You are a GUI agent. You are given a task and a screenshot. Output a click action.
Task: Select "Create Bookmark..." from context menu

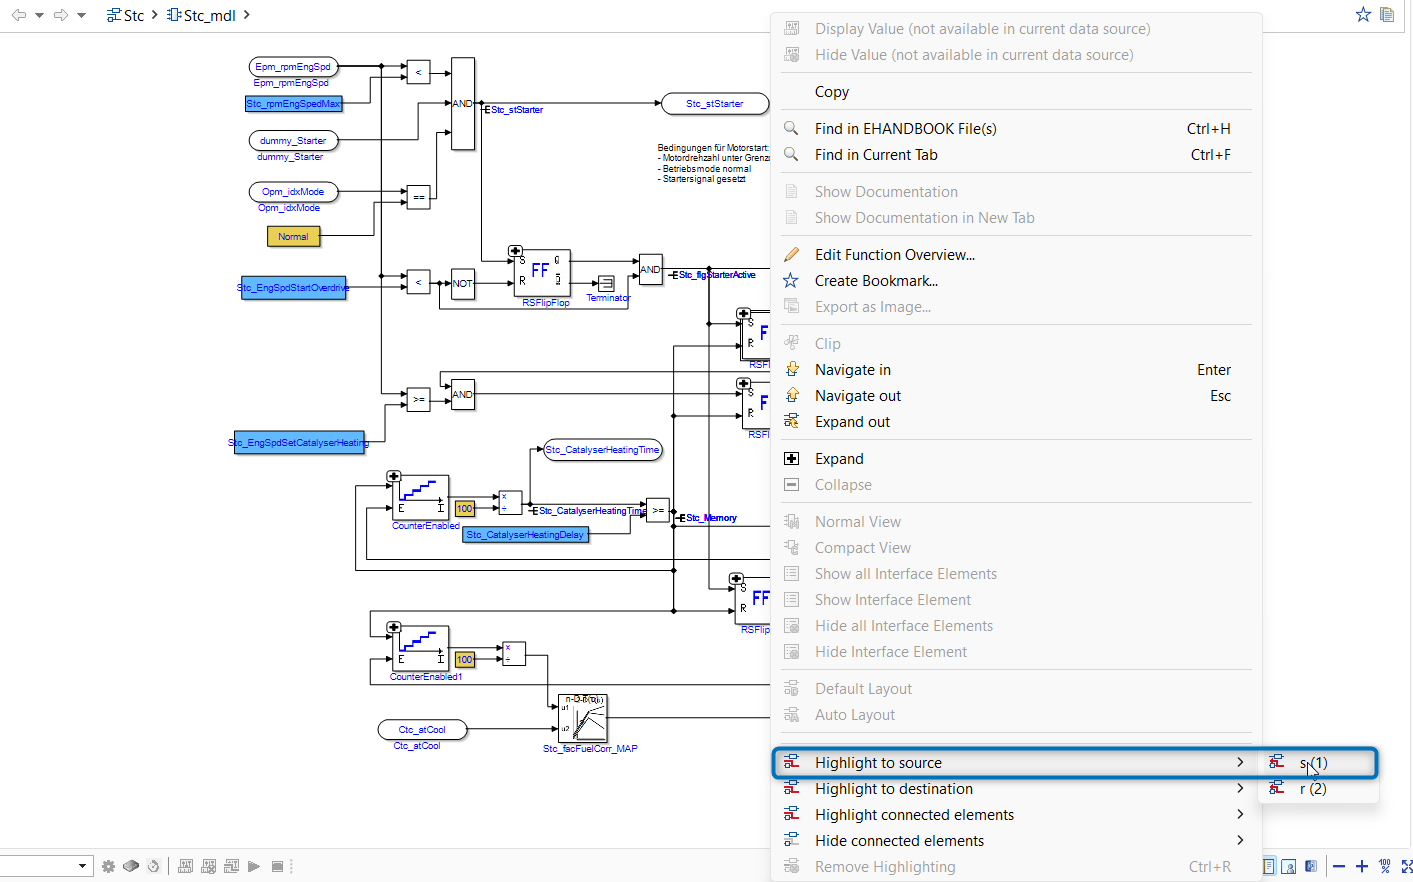(x=876, y=281)
